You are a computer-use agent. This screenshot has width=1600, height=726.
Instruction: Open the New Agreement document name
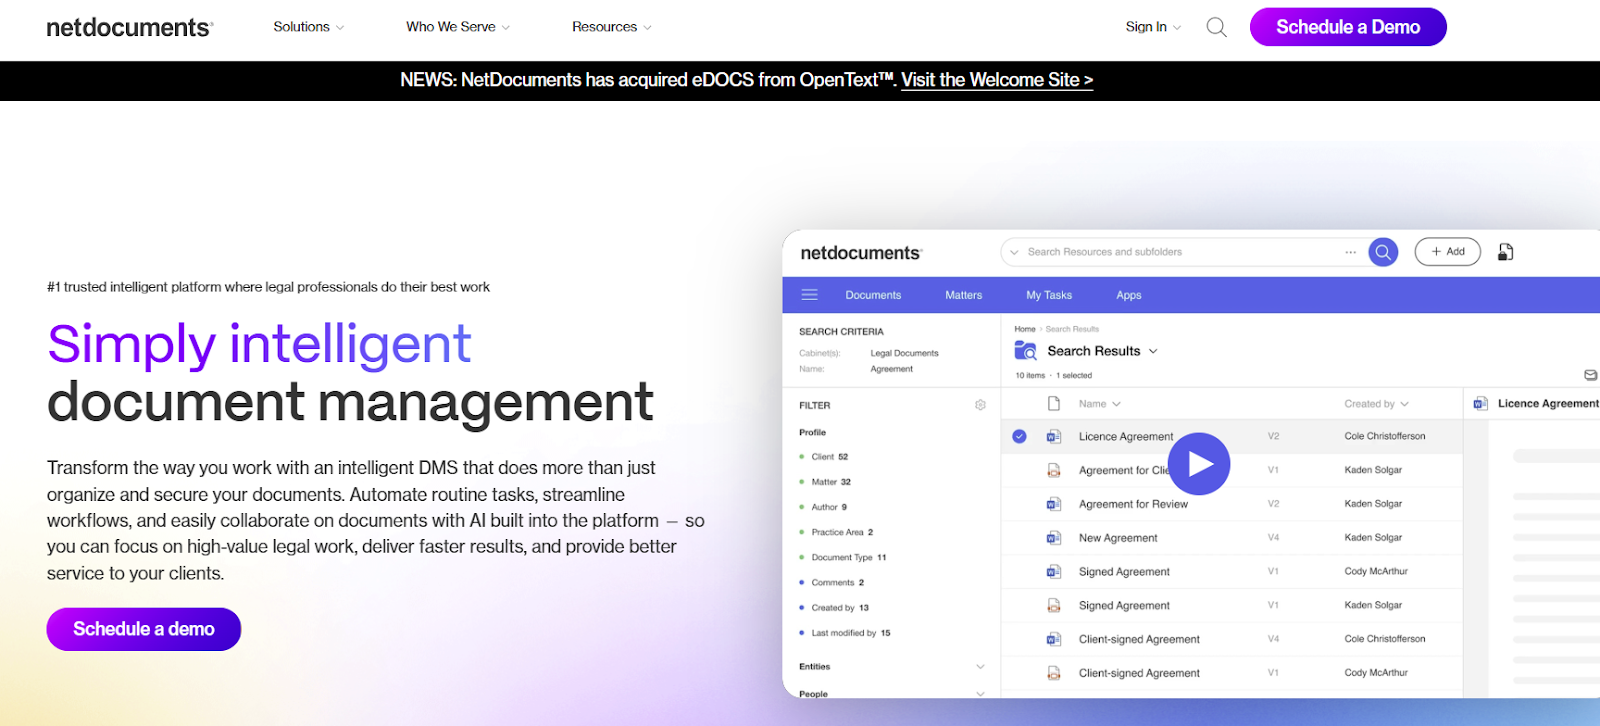(1118, 538)
